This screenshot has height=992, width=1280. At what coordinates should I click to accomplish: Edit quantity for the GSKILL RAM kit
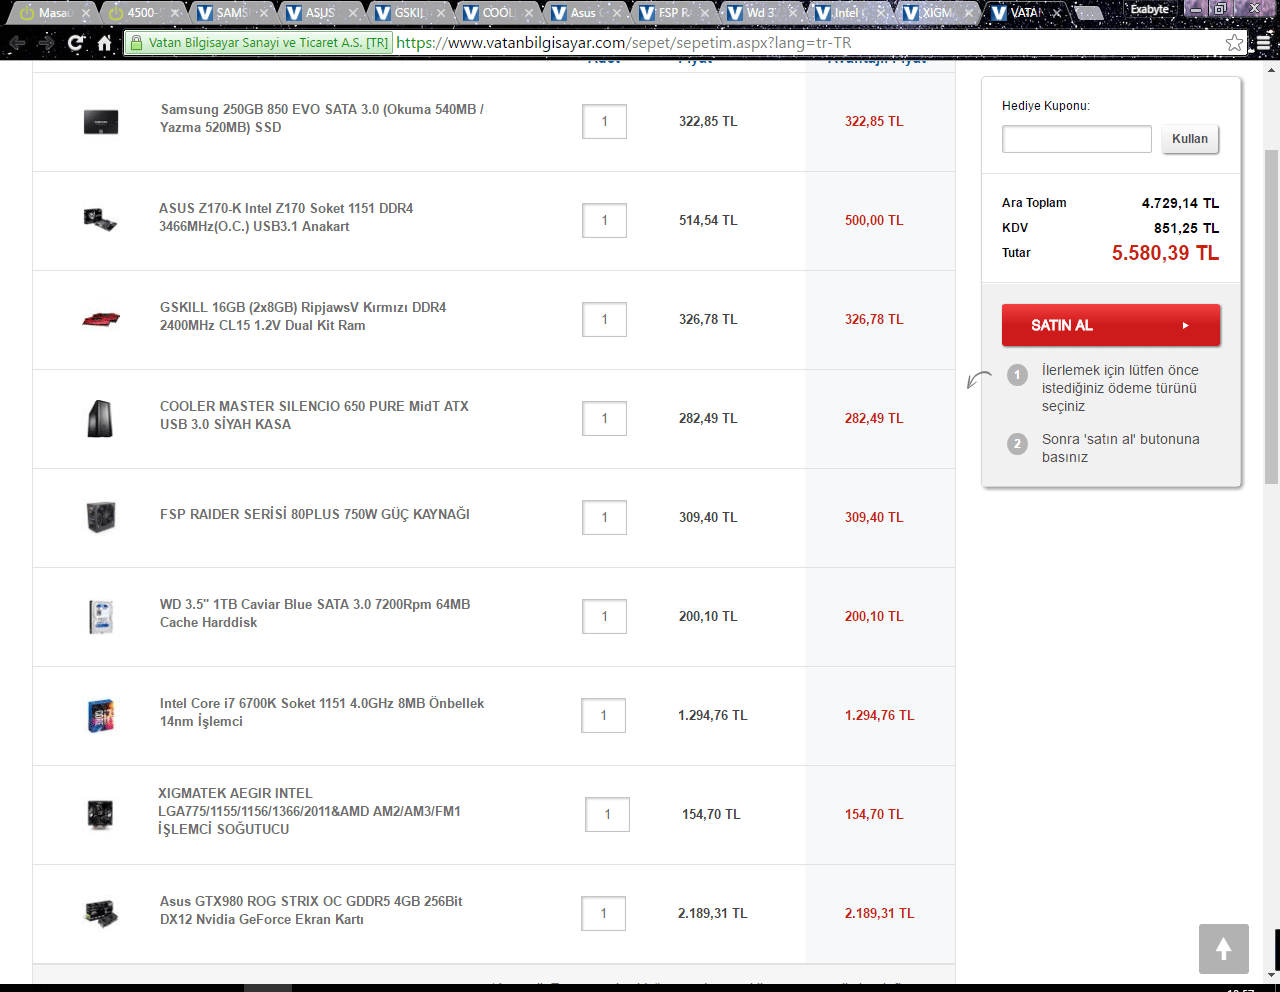coord(604,319)
